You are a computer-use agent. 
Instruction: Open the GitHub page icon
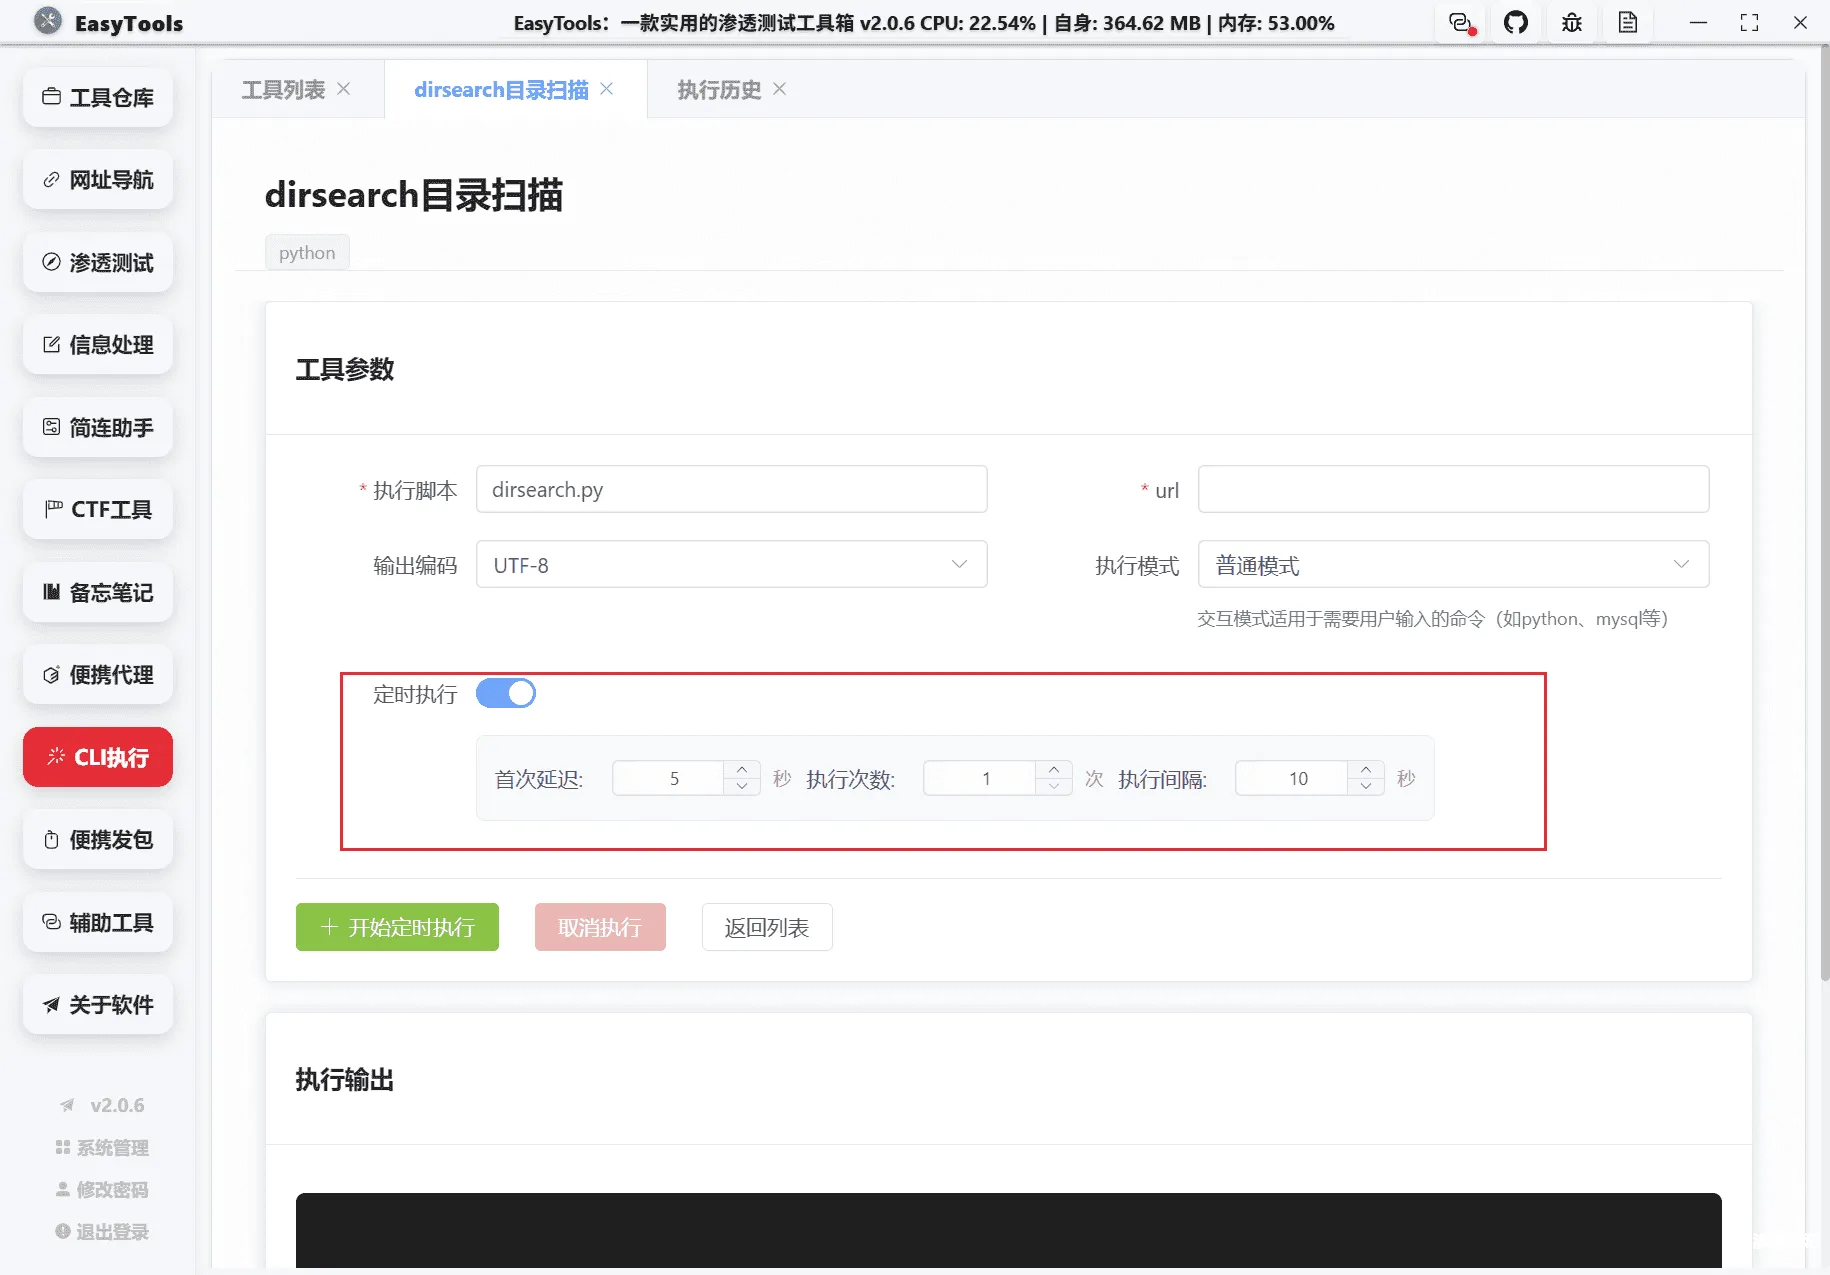point(1515,22)
